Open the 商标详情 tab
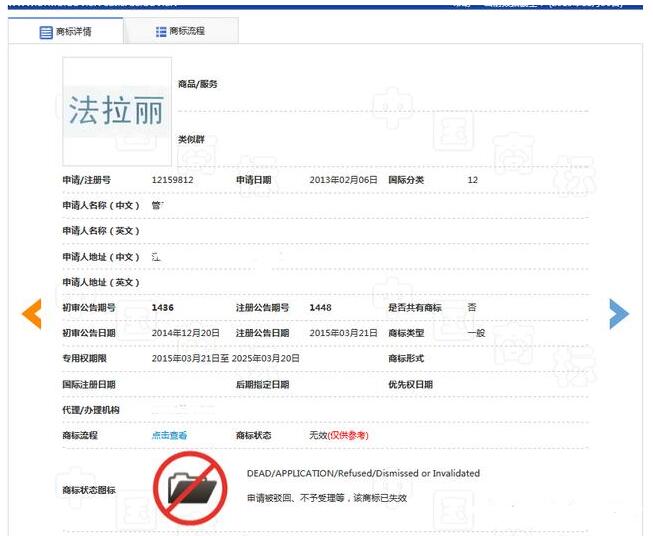 [65, 31]
